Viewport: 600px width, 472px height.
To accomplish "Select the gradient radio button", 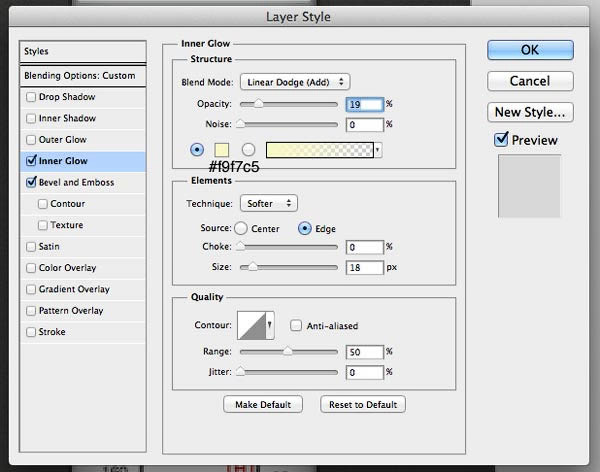I will pos(248,150).
